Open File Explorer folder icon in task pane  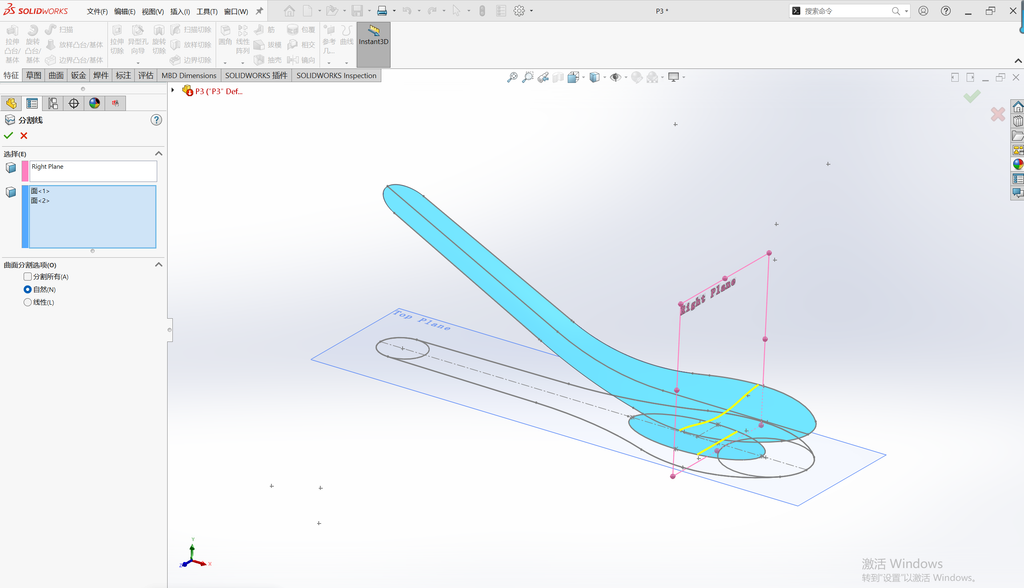pos(1017,135)
